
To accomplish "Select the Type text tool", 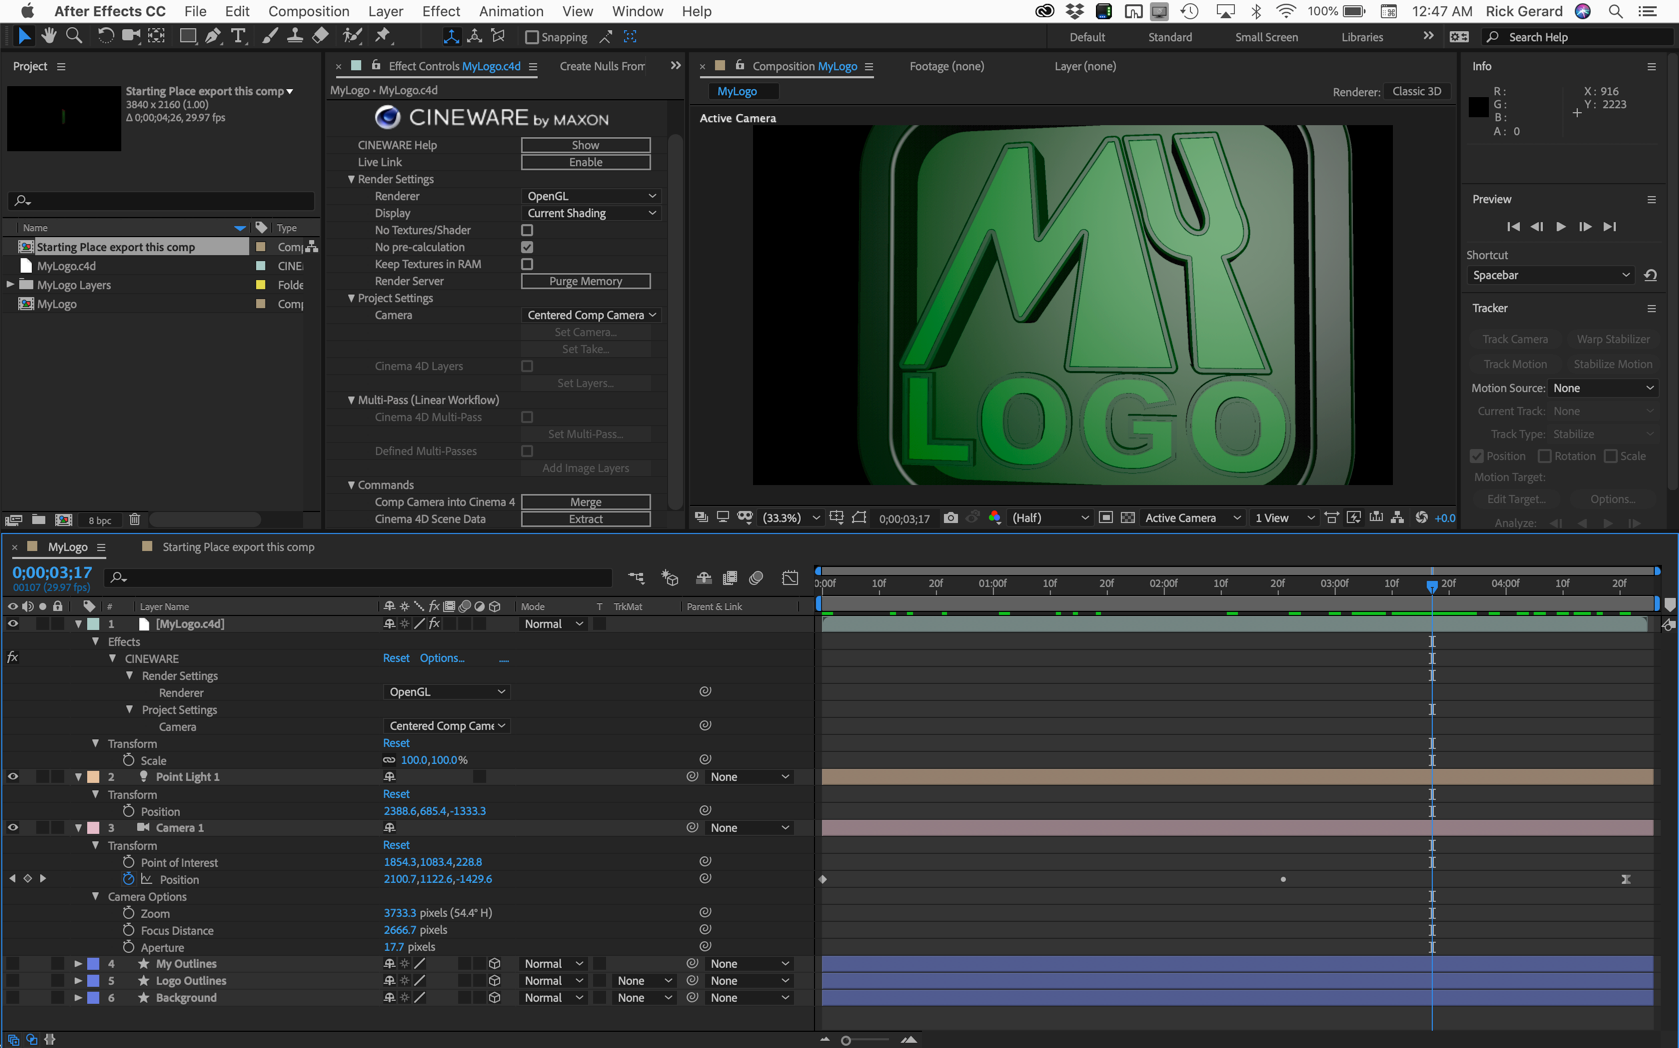I will (x=238, y=36).
